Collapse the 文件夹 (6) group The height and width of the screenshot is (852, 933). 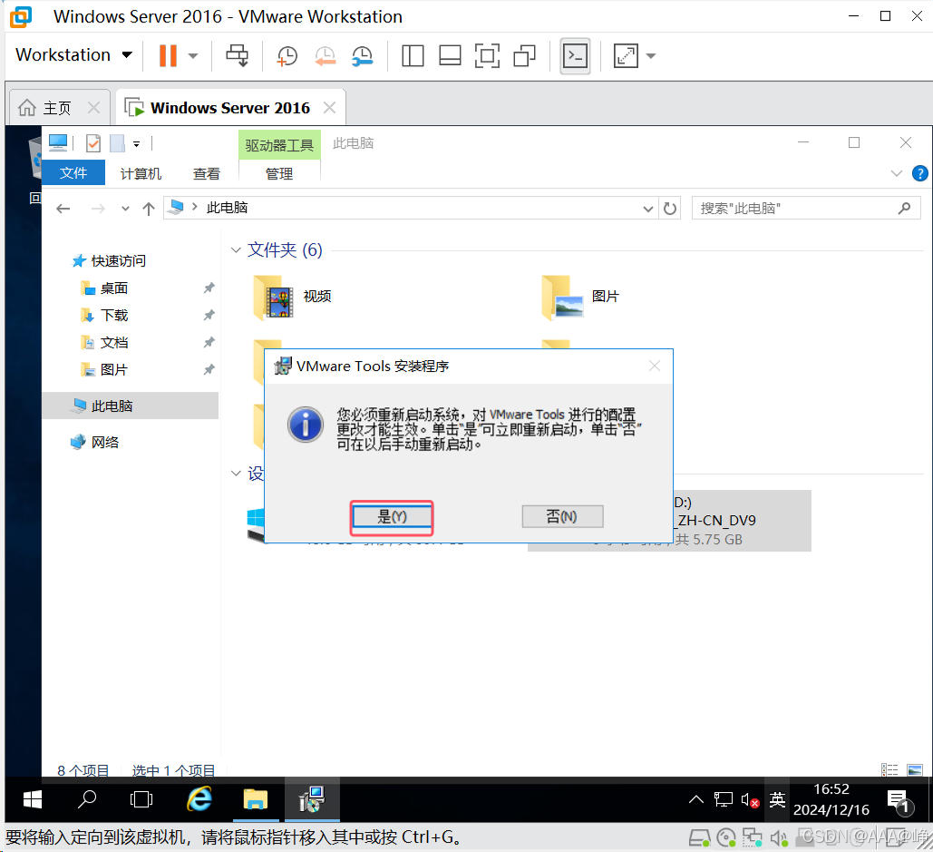point(236,250)
